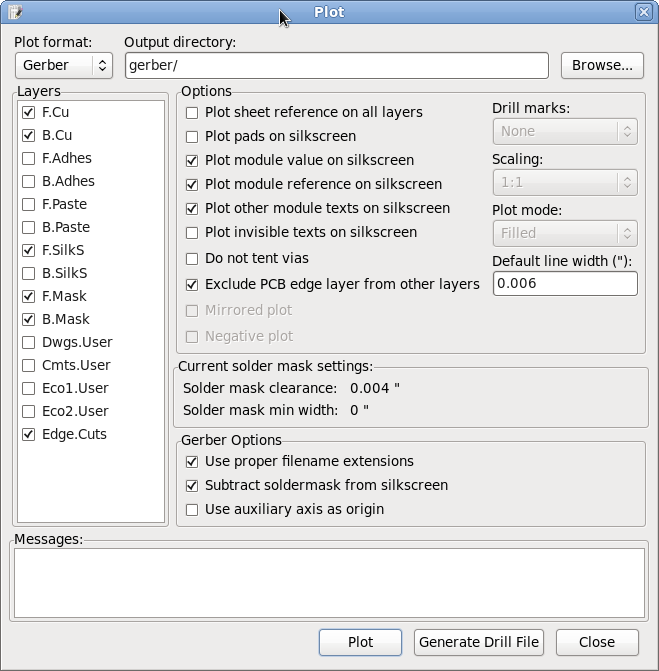Uncheck Subtract soldermask from silkscreen
This screenshot has width=659, height=671.
tap(192, 486)
